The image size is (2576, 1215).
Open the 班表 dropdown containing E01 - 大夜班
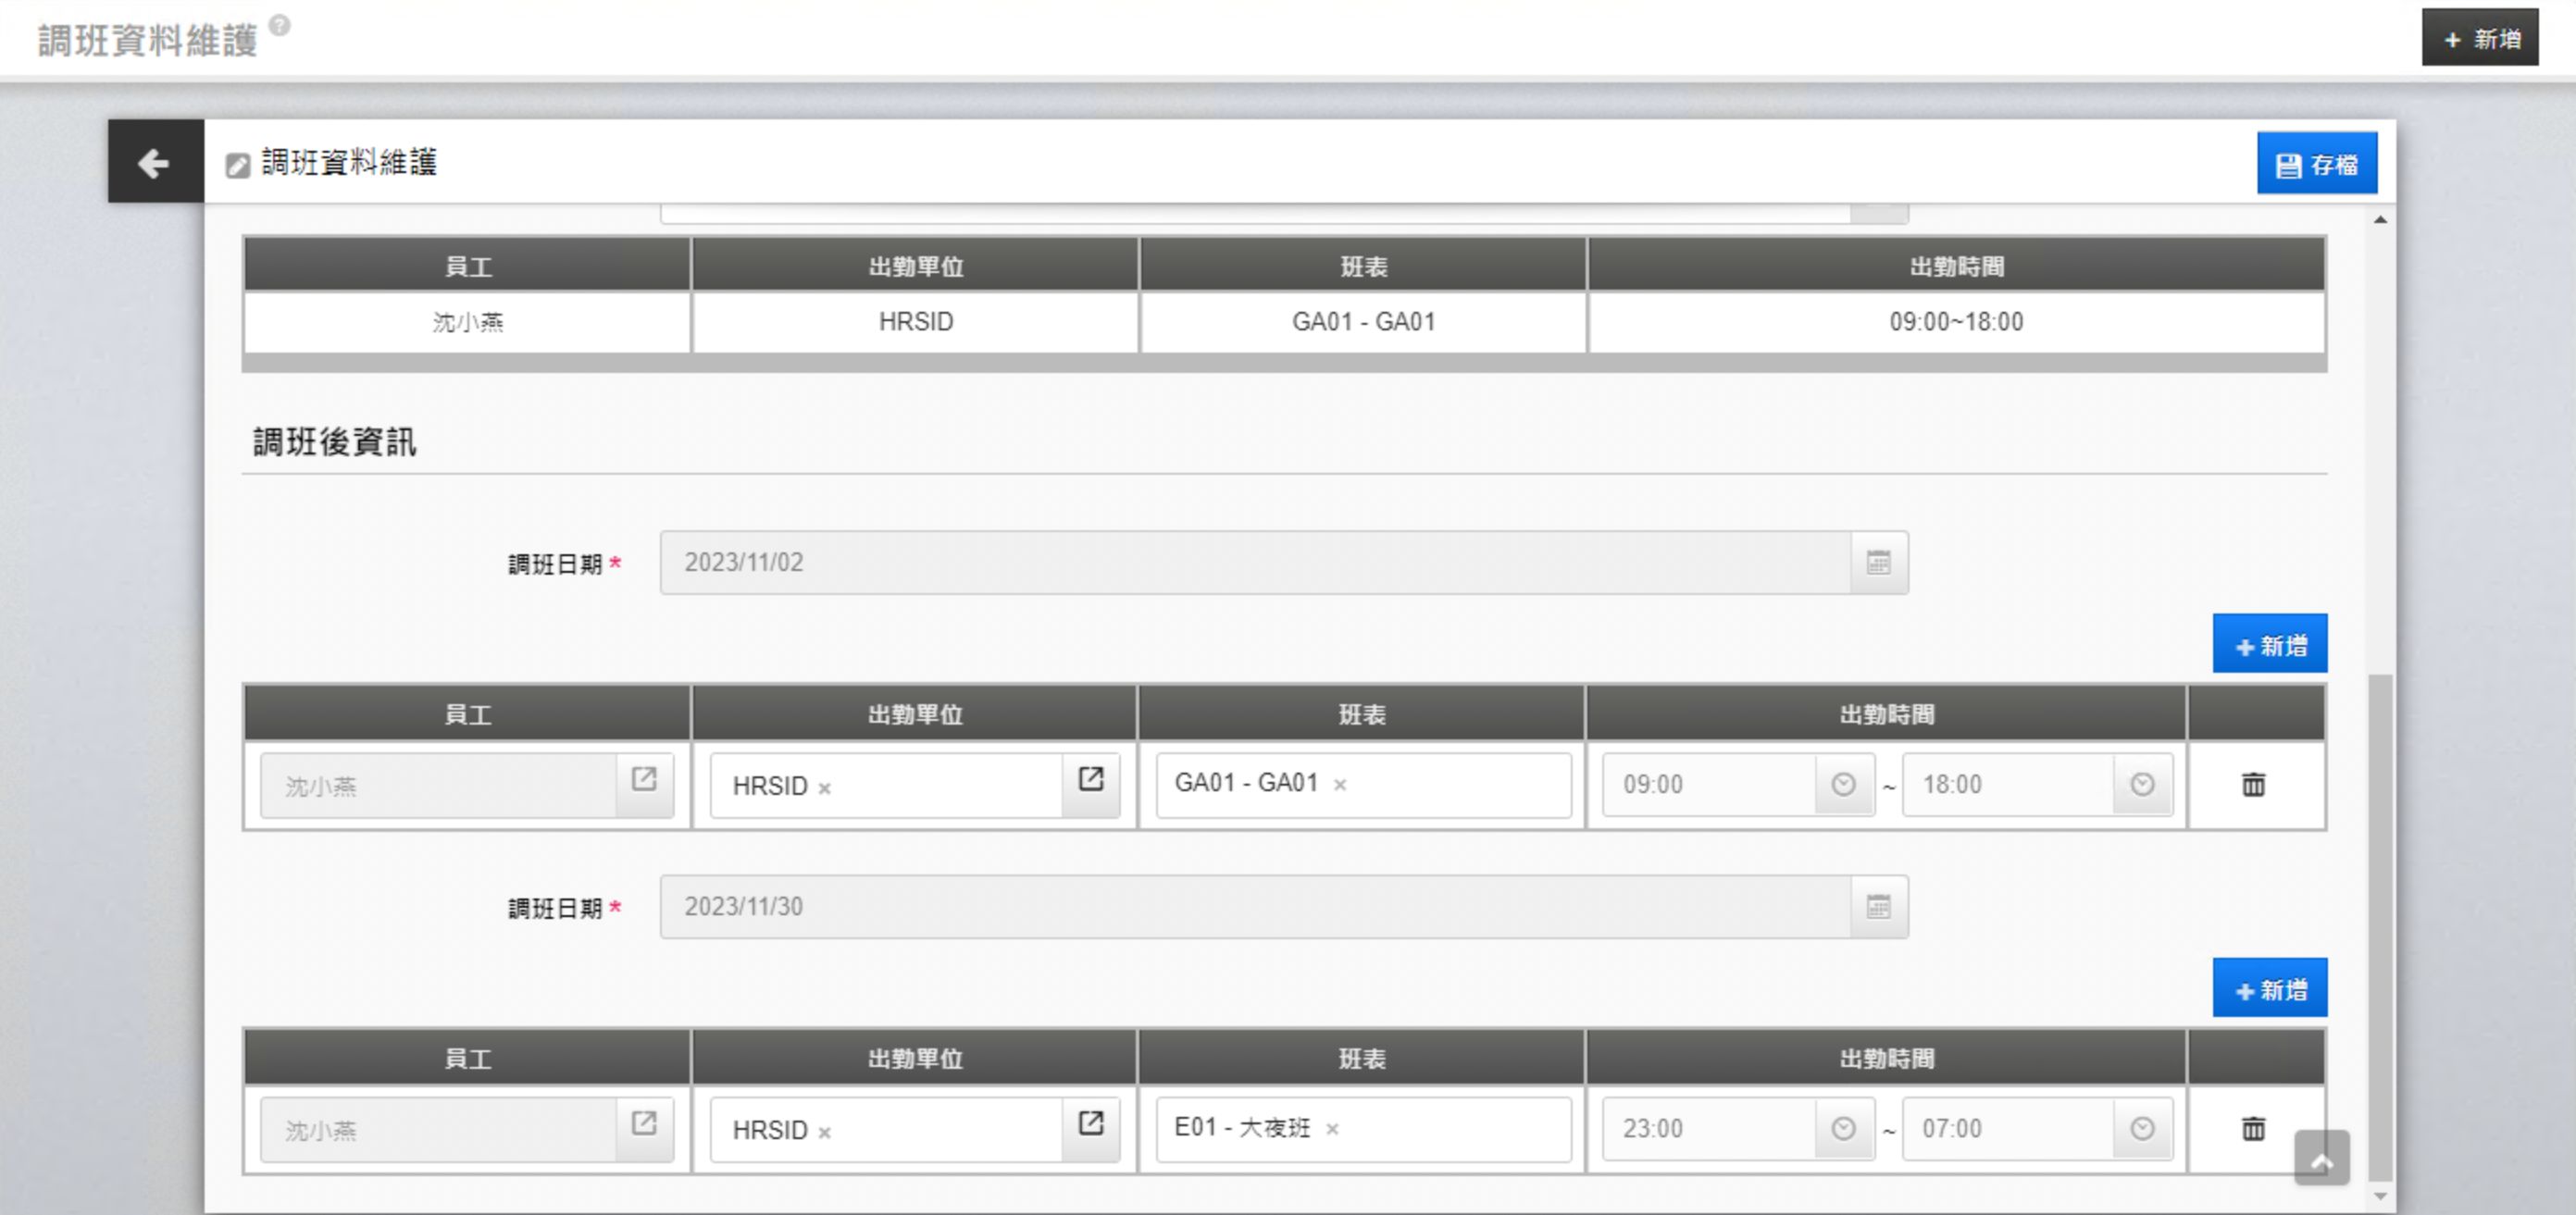click(1363, 1129)
